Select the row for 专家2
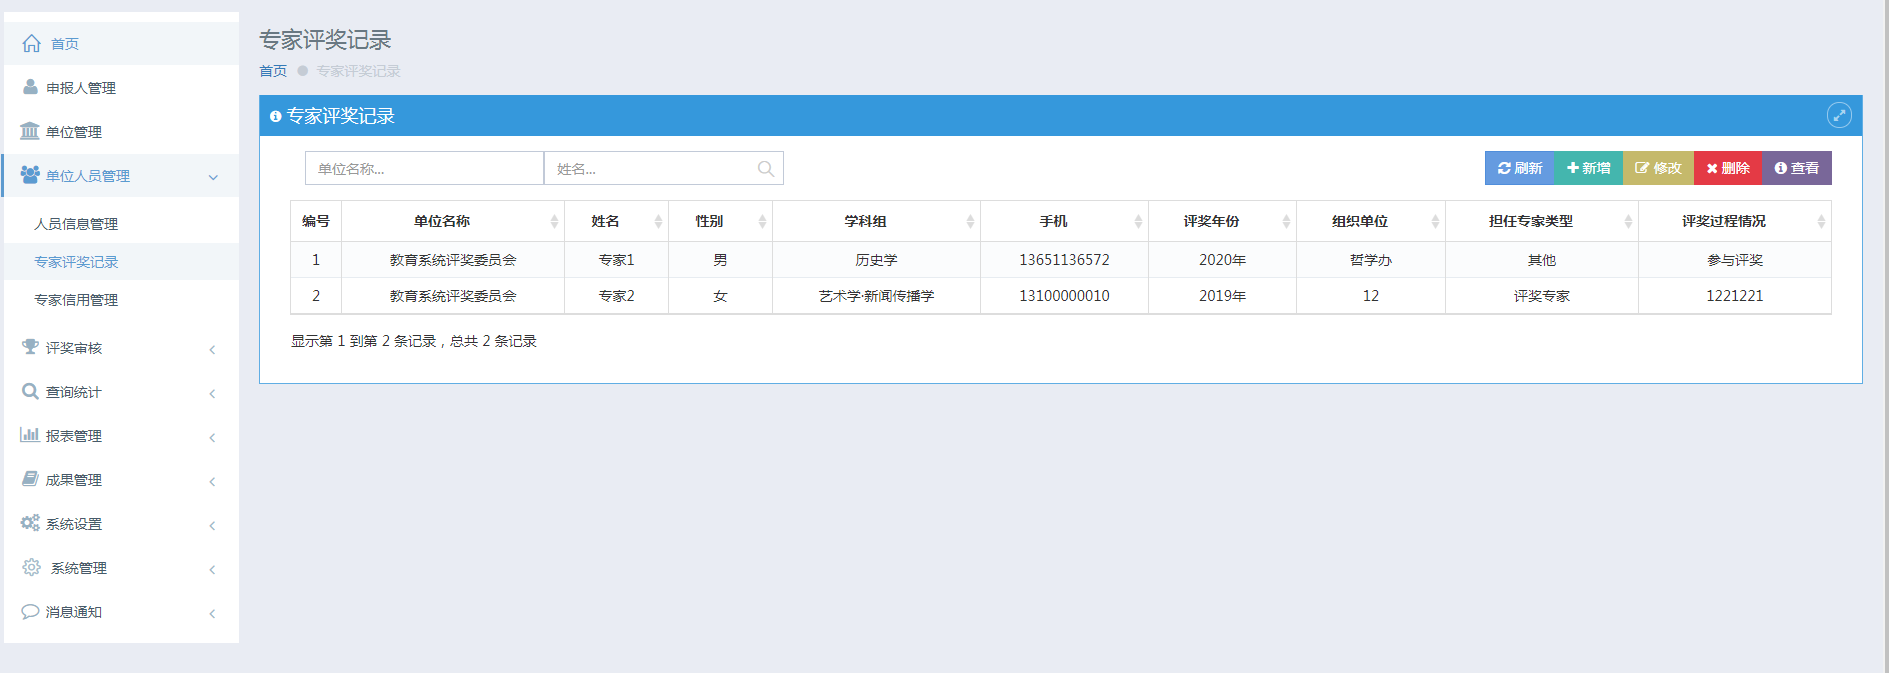This screenshot has height=673, width=1889. (x=1060, y=296)
